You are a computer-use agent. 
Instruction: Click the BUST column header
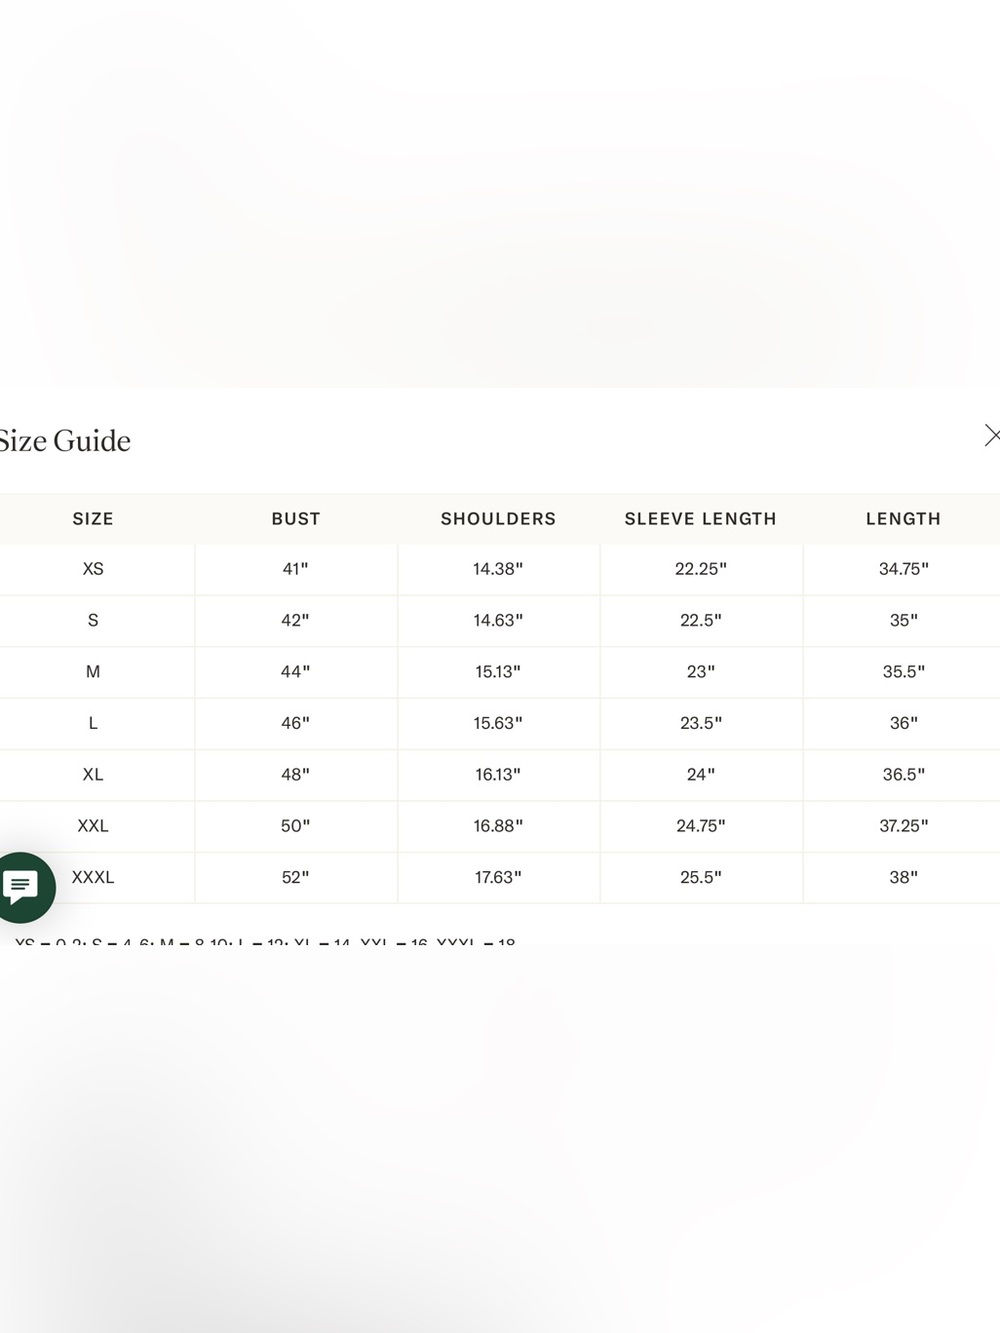(x=296, y=519)
